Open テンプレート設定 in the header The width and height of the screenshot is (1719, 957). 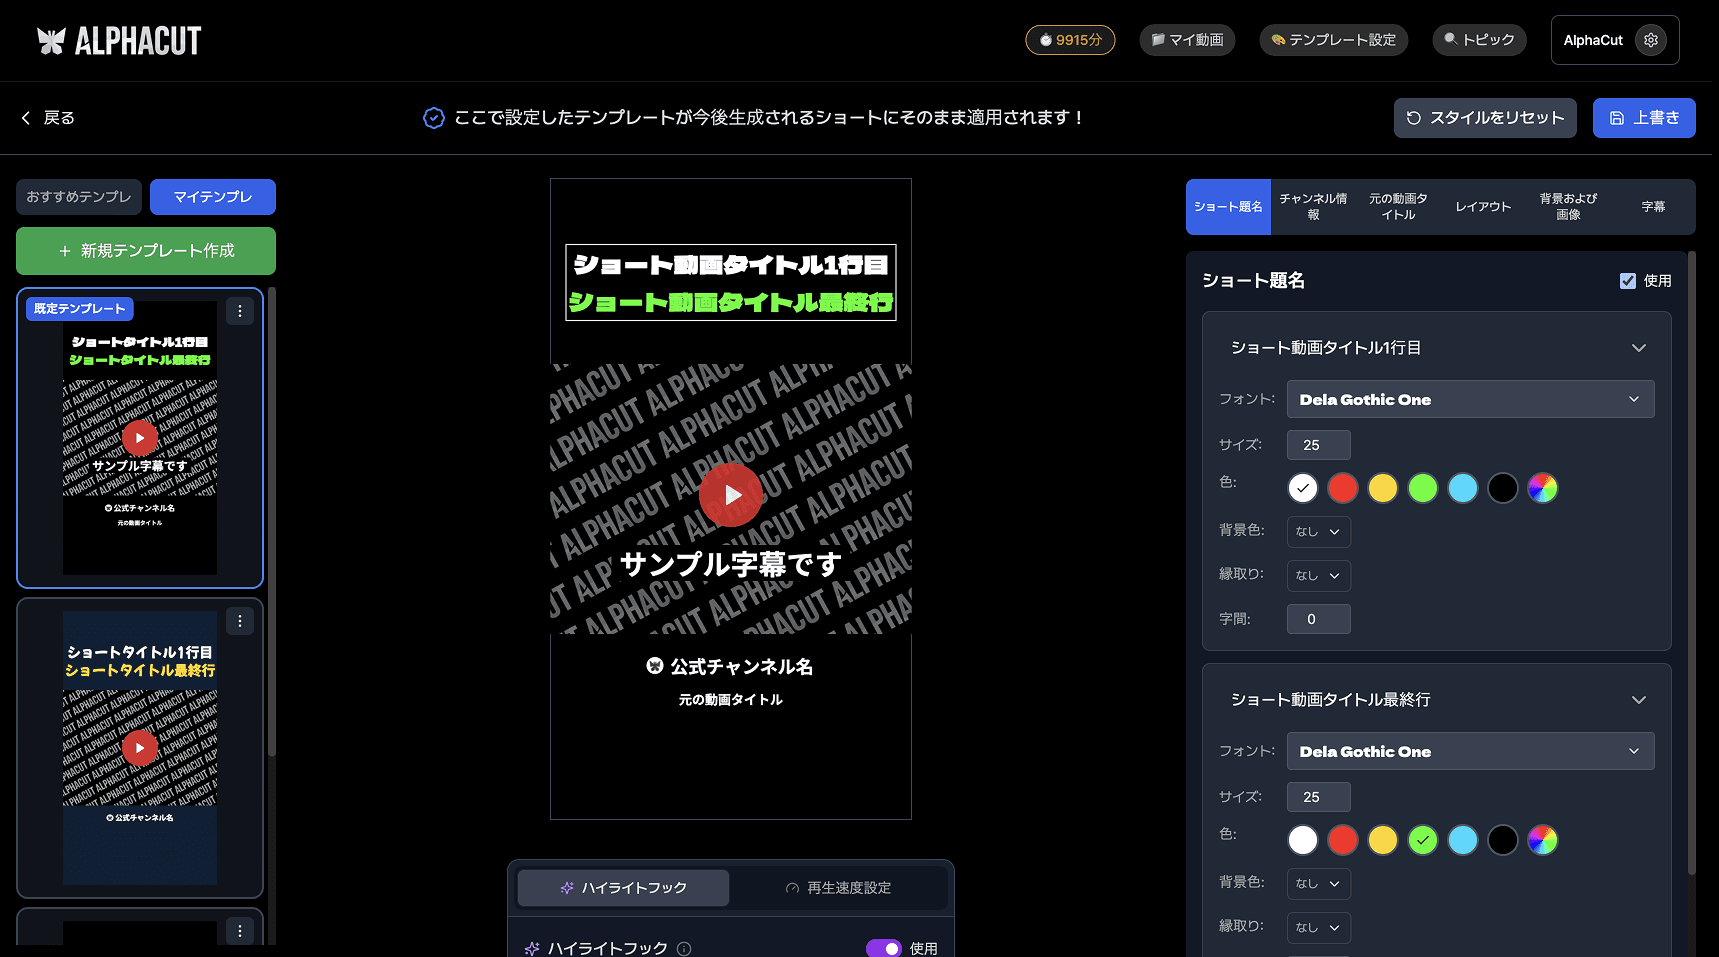(1334, 40)
